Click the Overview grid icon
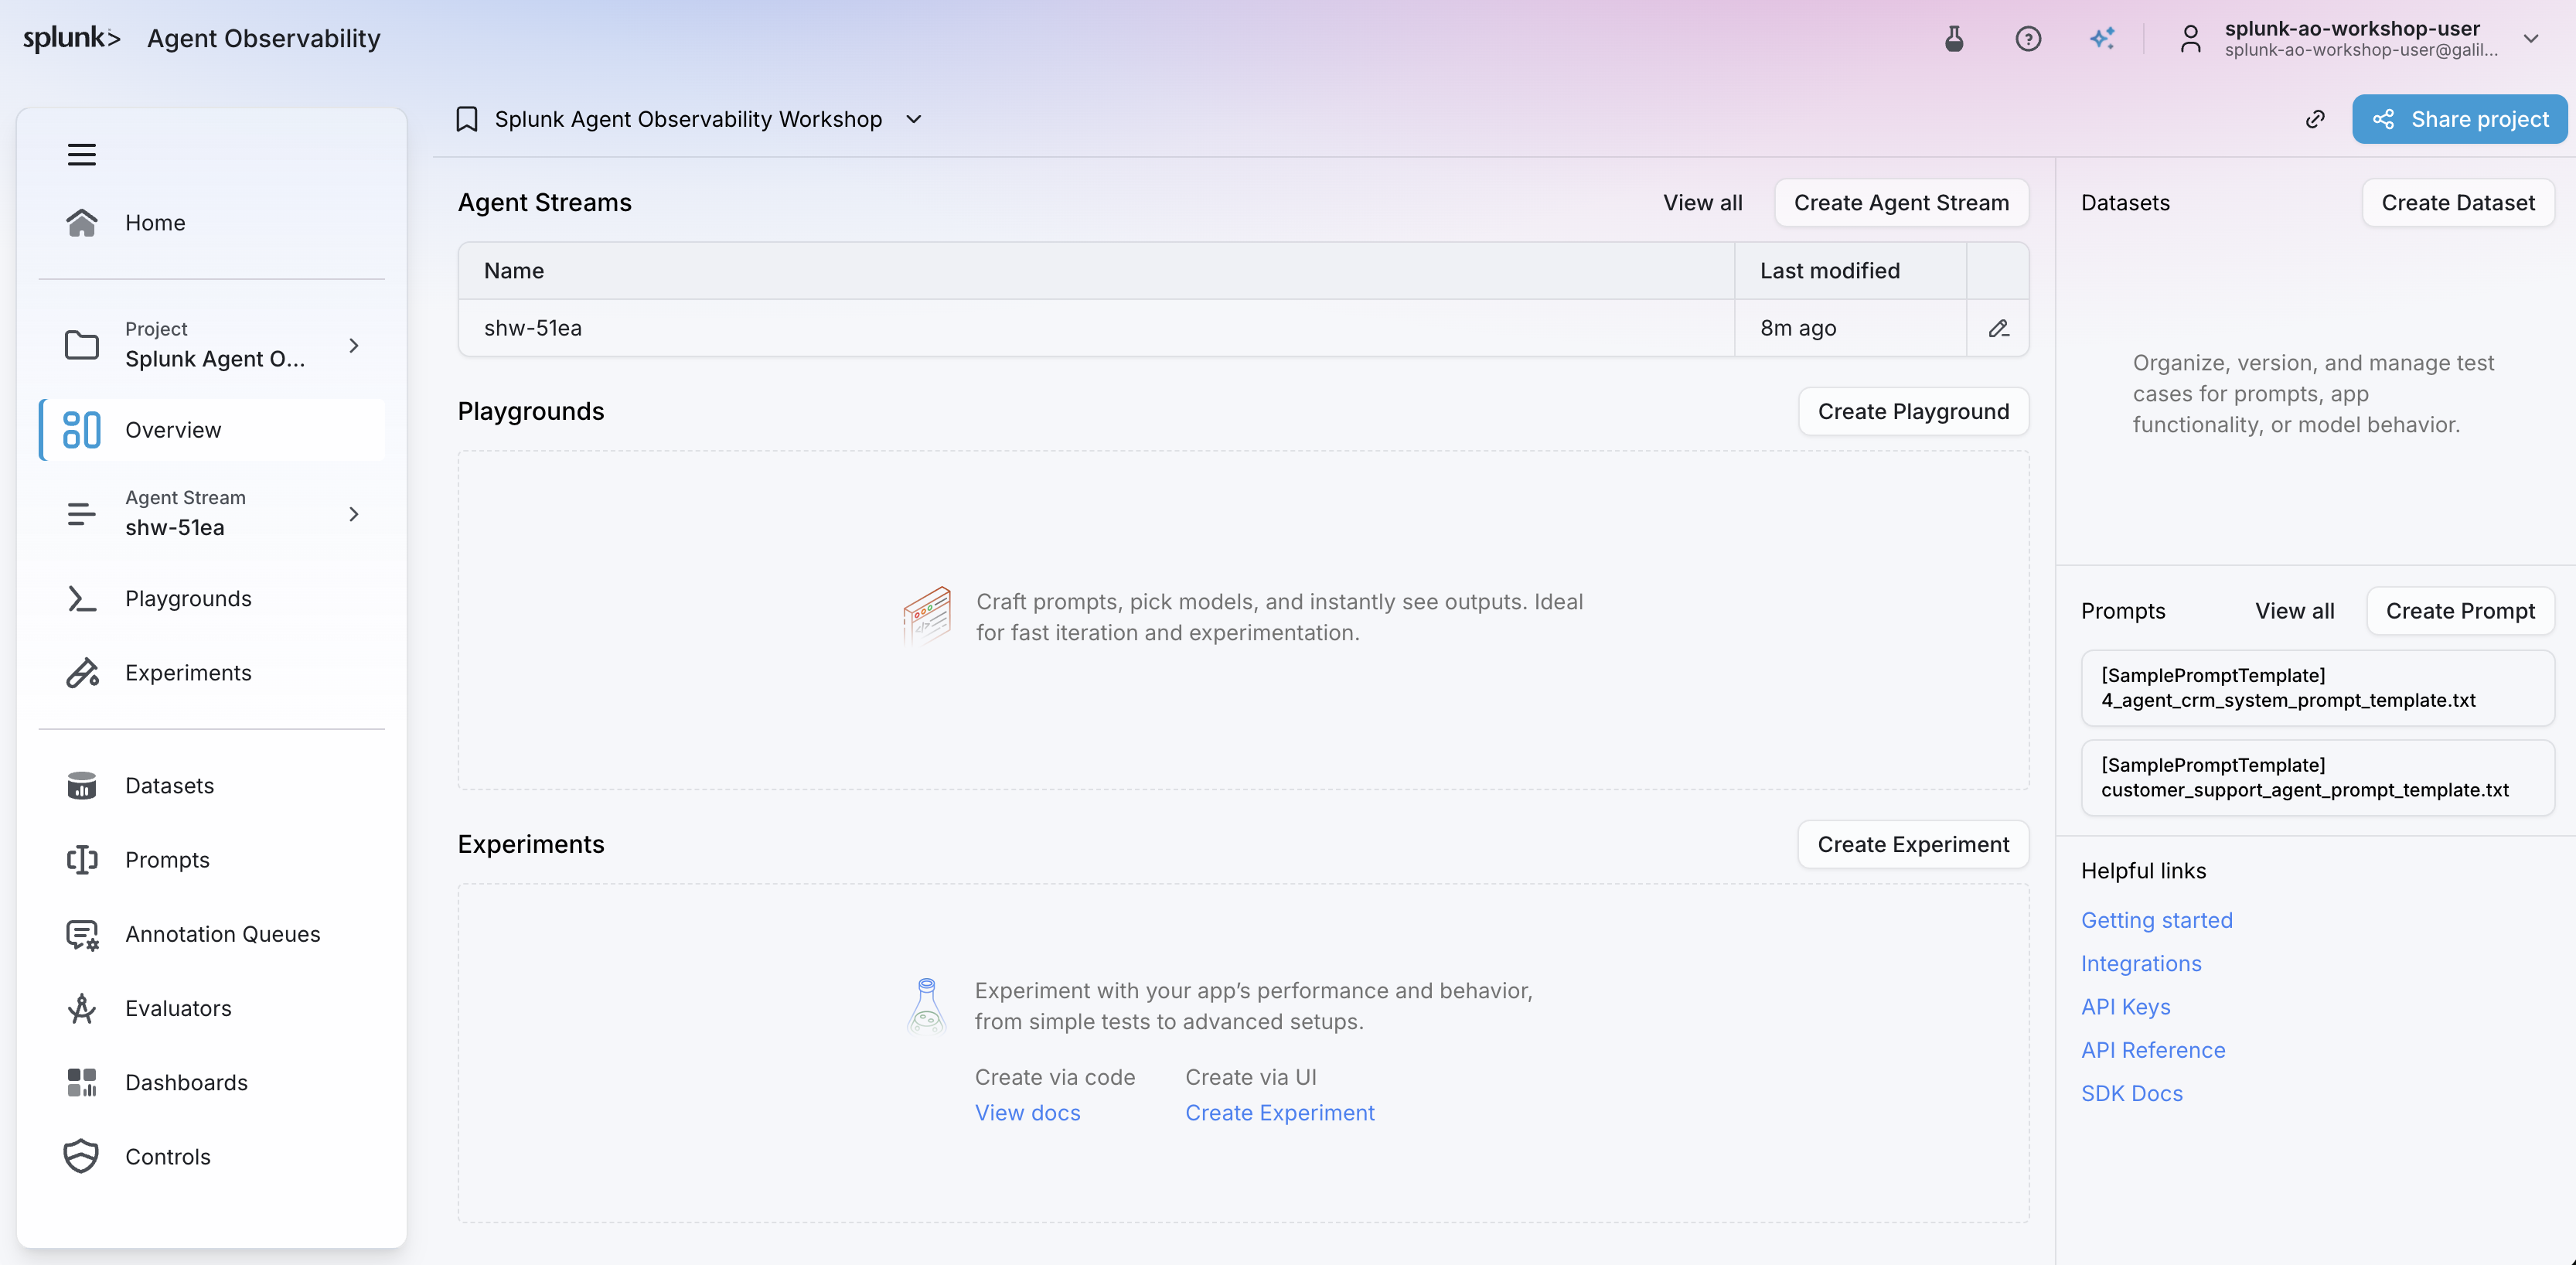This screenshot has height=1265, width=2576. pos(82,430)
